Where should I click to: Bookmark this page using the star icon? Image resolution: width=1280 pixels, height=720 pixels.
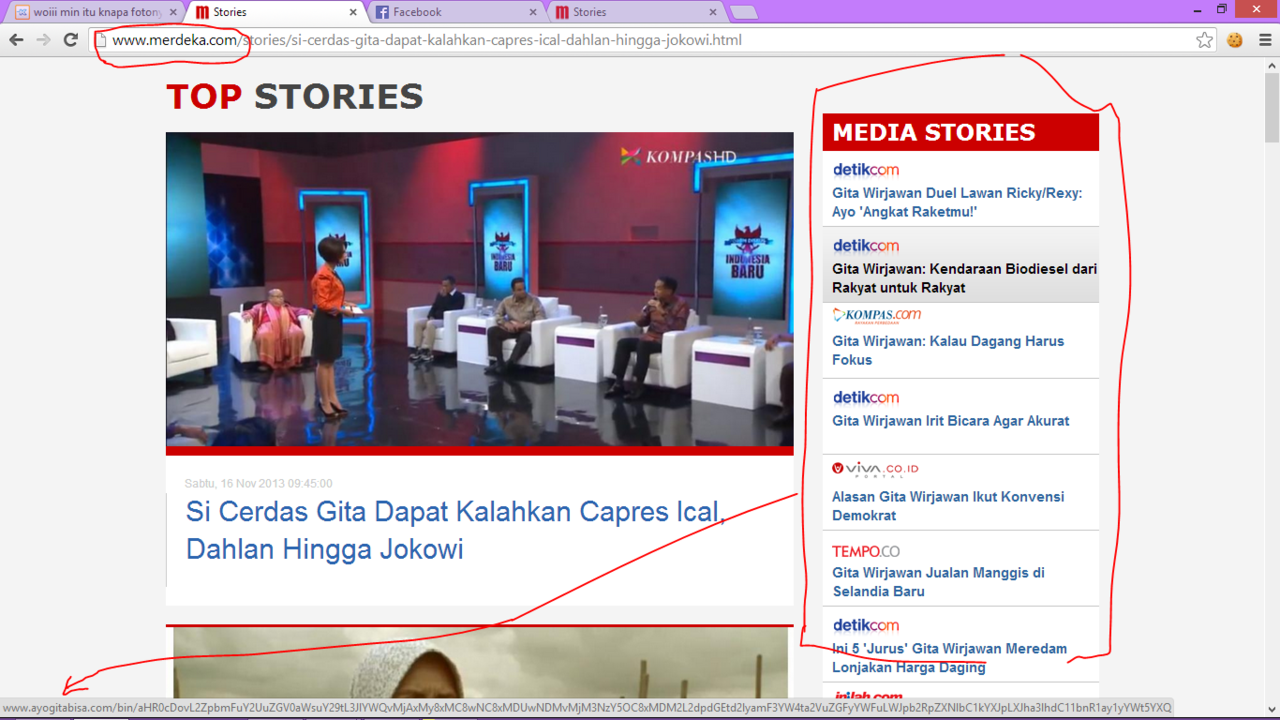[1204, 40]
